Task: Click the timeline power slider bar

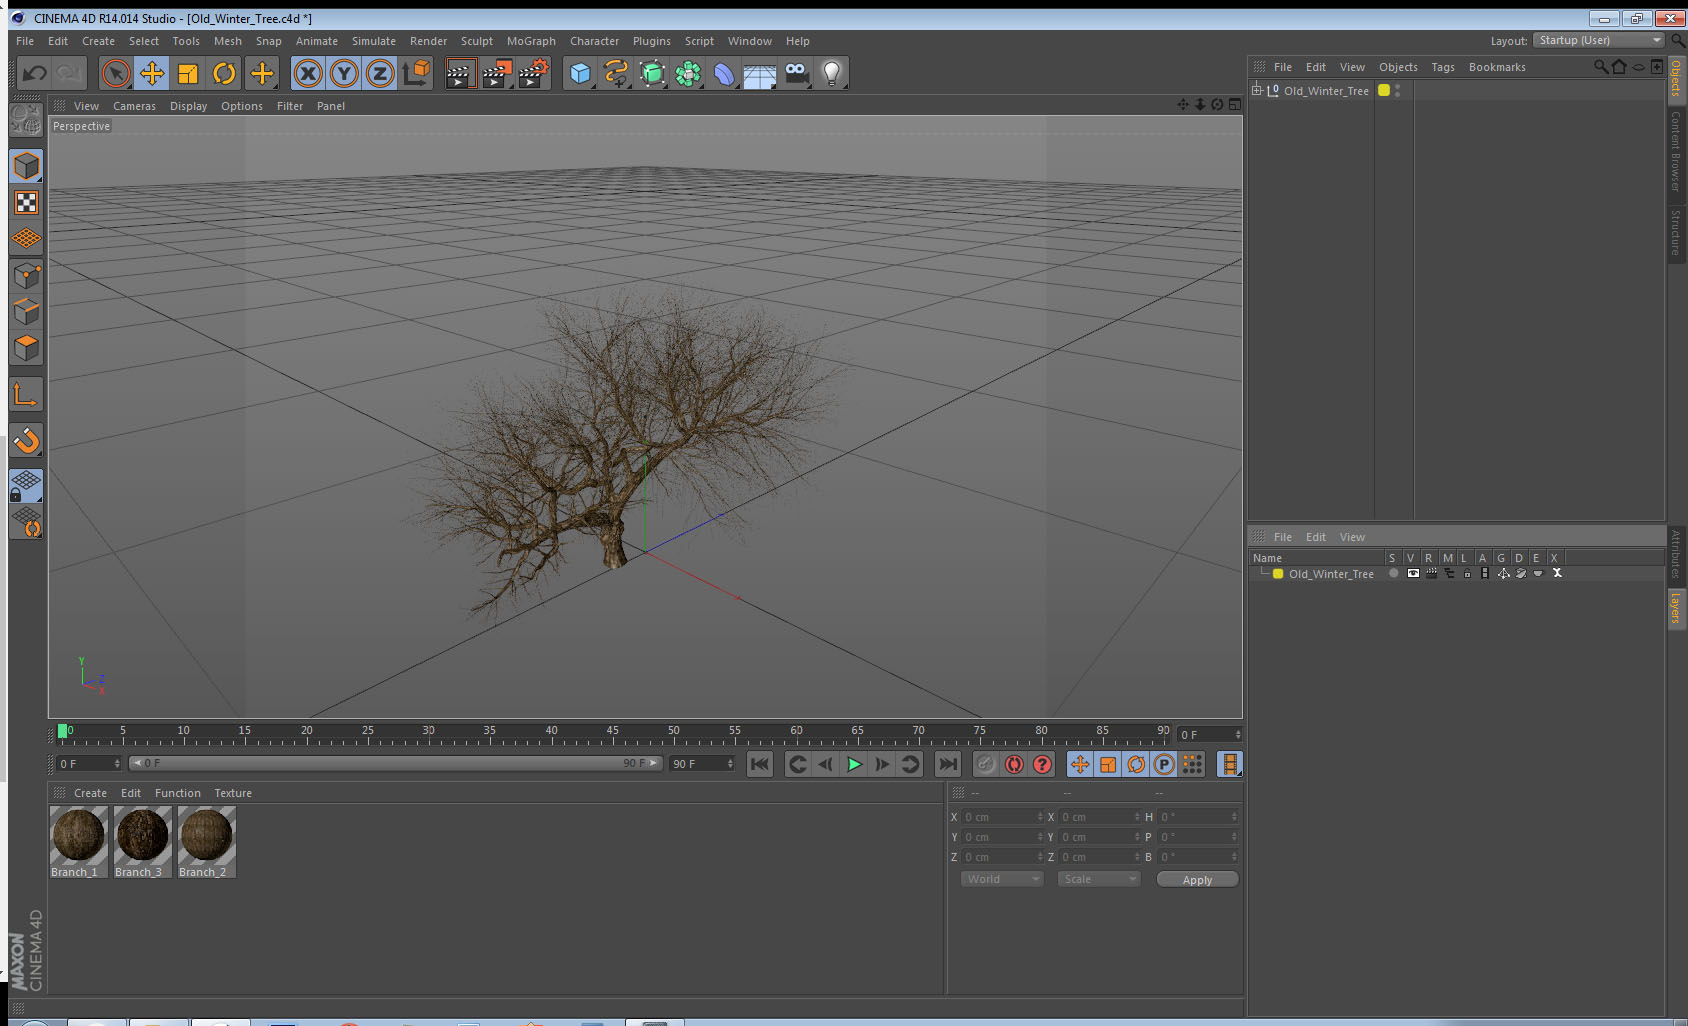Action: [x=396, y=763]
